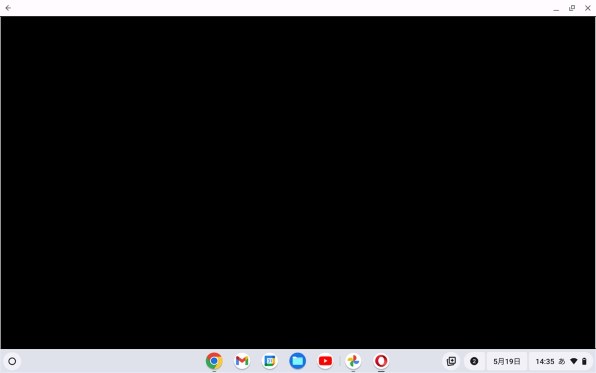Open the holding space tote icon
Screen dimensions: 596x373
pyautogui.click(x=451, y=361)
